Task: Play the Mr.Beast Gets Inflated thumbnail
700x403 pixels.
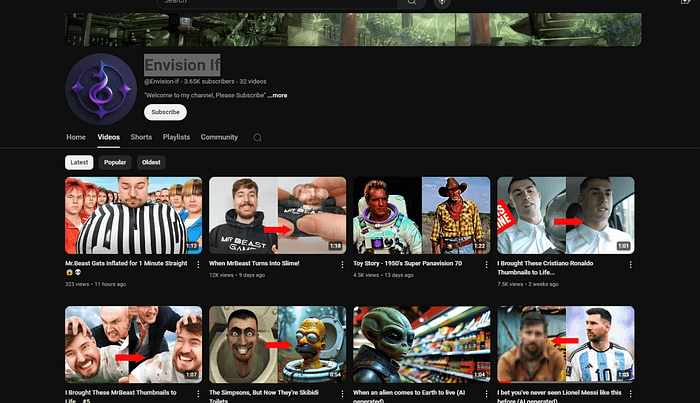Action: (133, 216)
